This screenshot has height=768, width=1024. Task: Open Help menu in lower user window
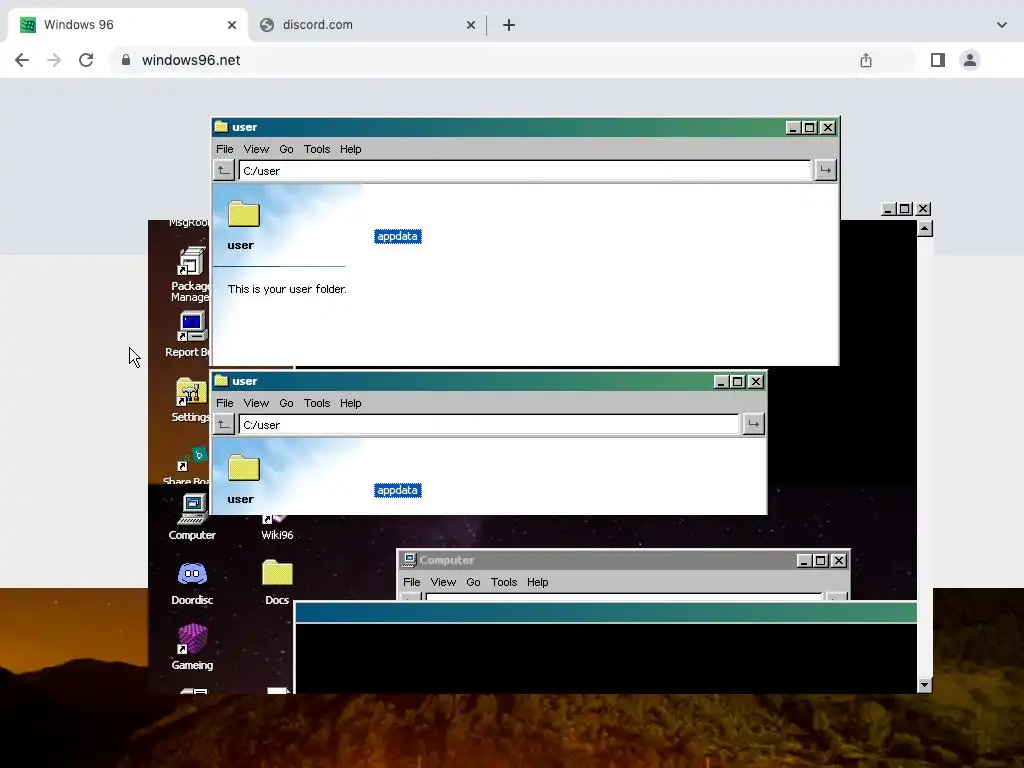[x=351, y=403]
